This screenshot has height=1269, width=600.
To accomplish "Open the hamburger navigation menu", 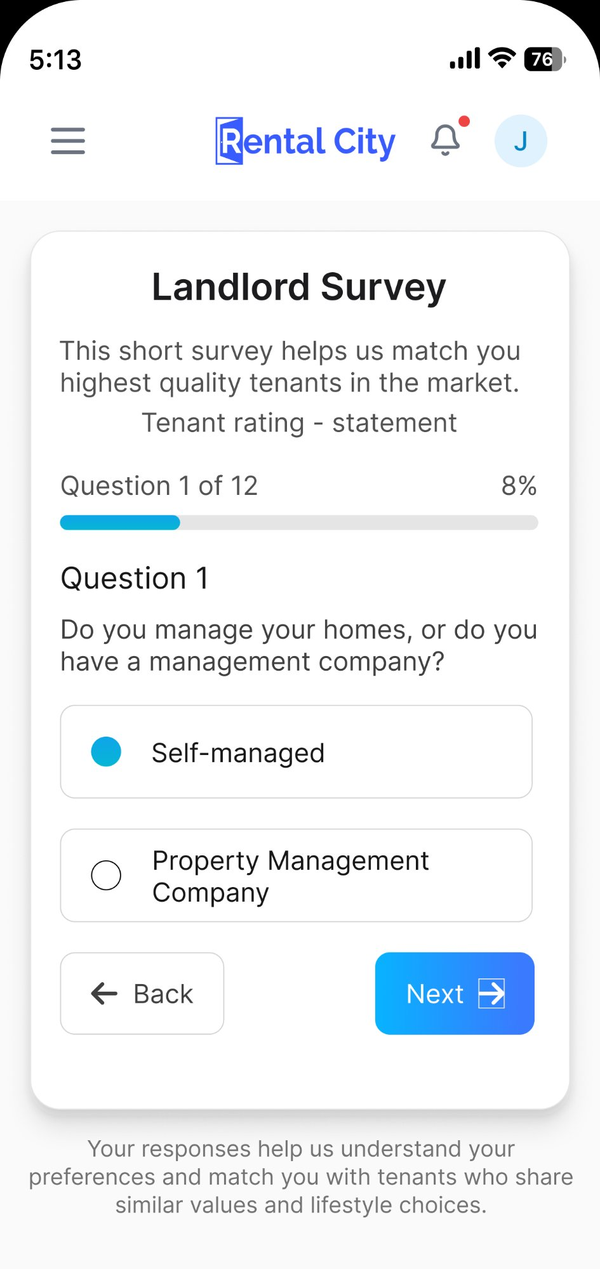I will pos(68,141).
